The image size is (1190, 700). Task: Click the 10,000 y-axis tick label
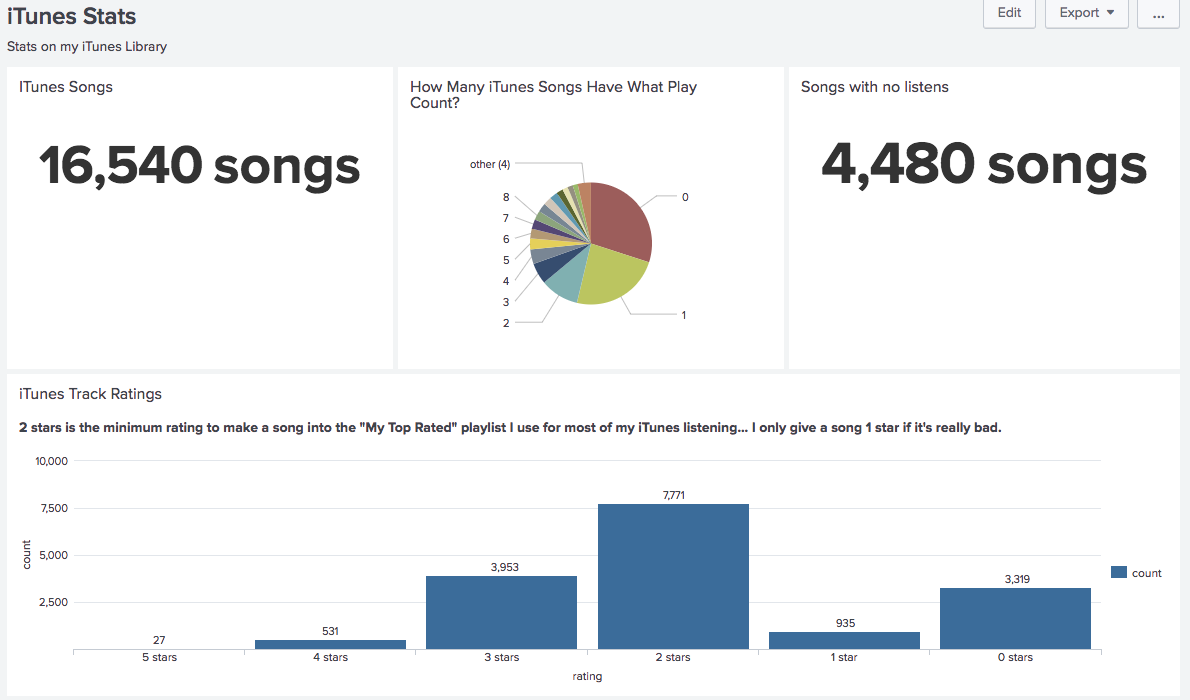[52, 461]
